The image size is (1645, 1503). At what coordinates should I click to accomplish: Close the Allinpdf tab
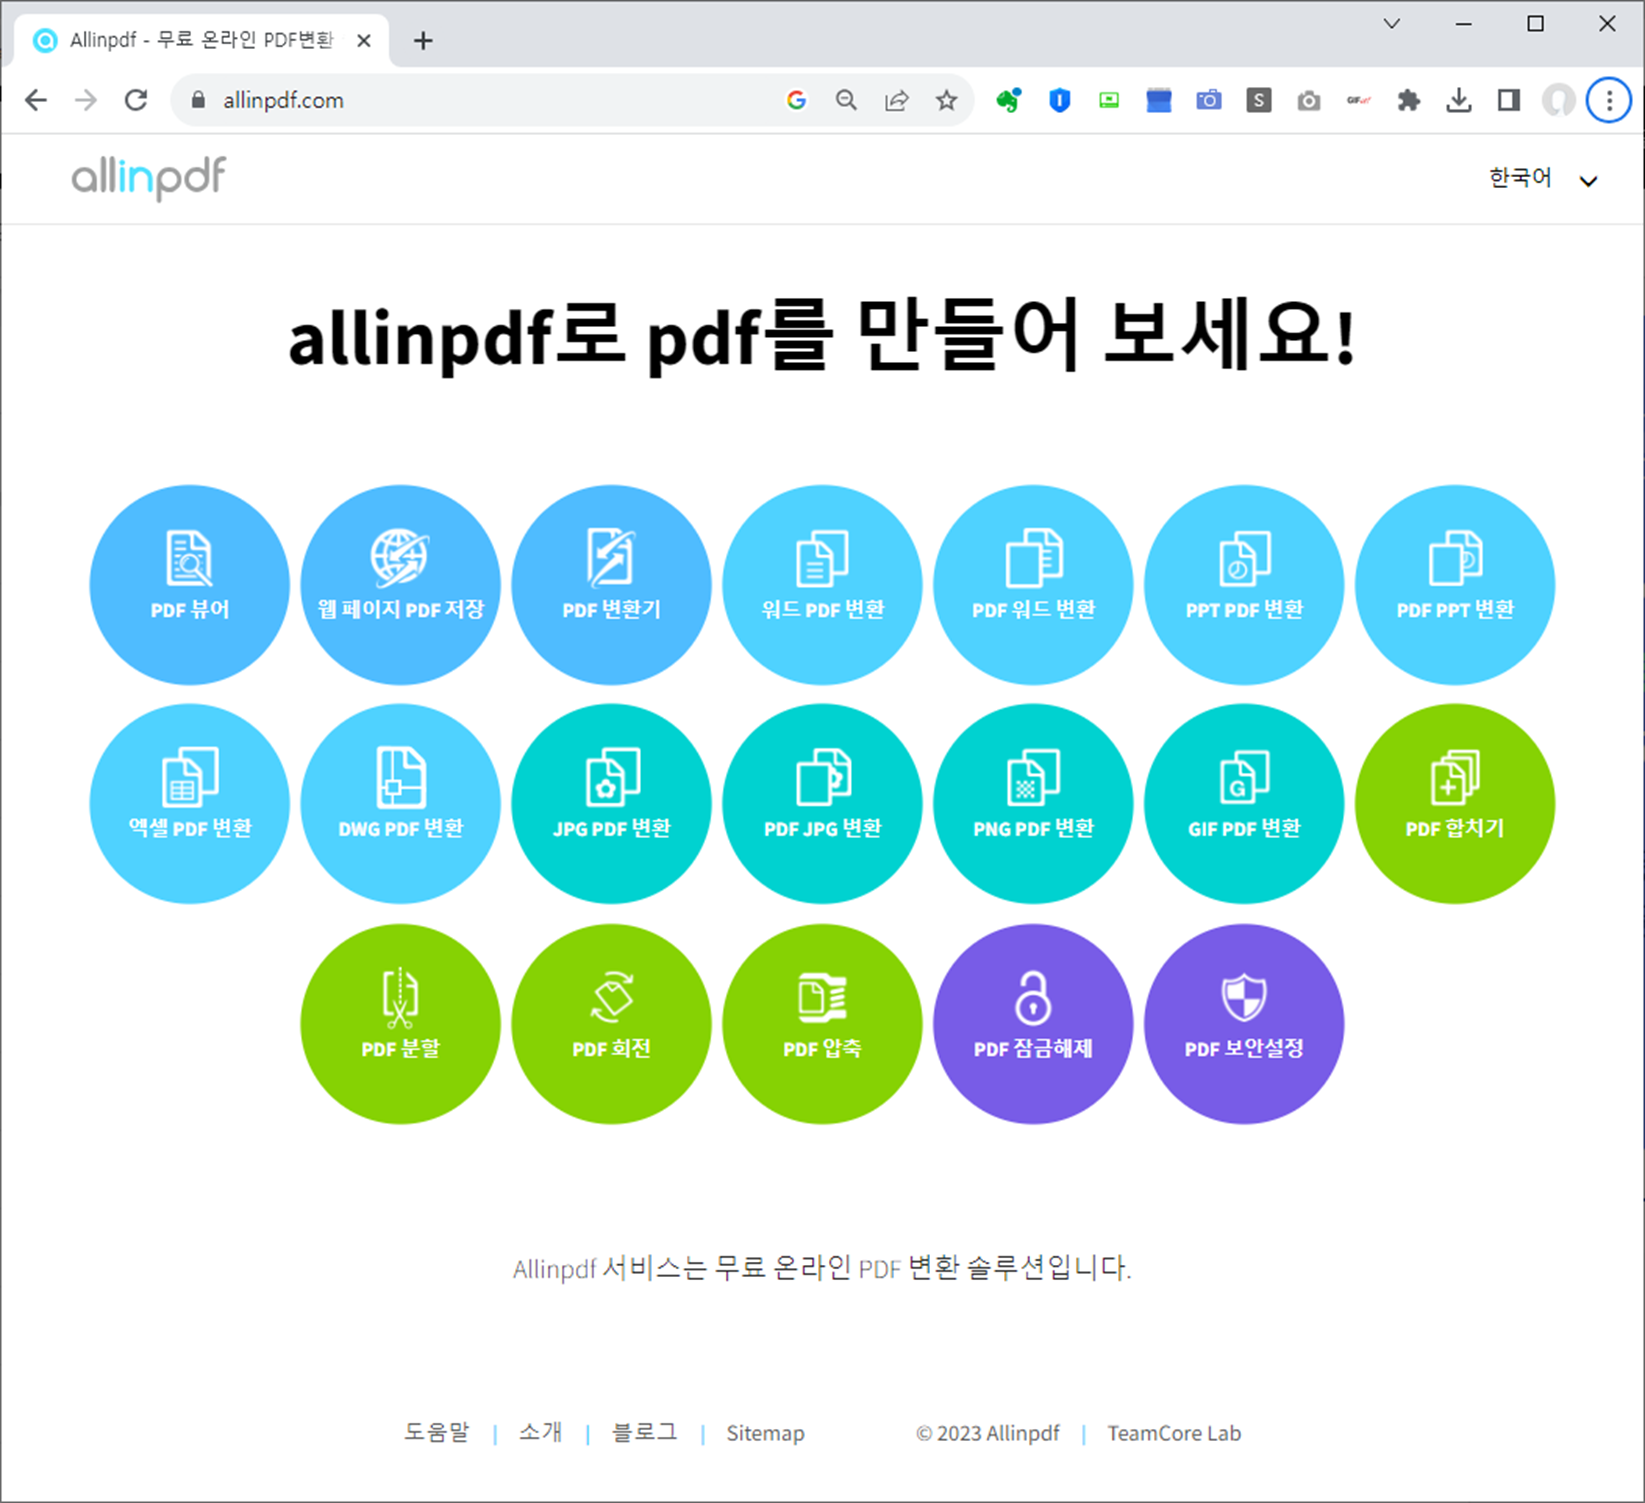tap(364, 41)
